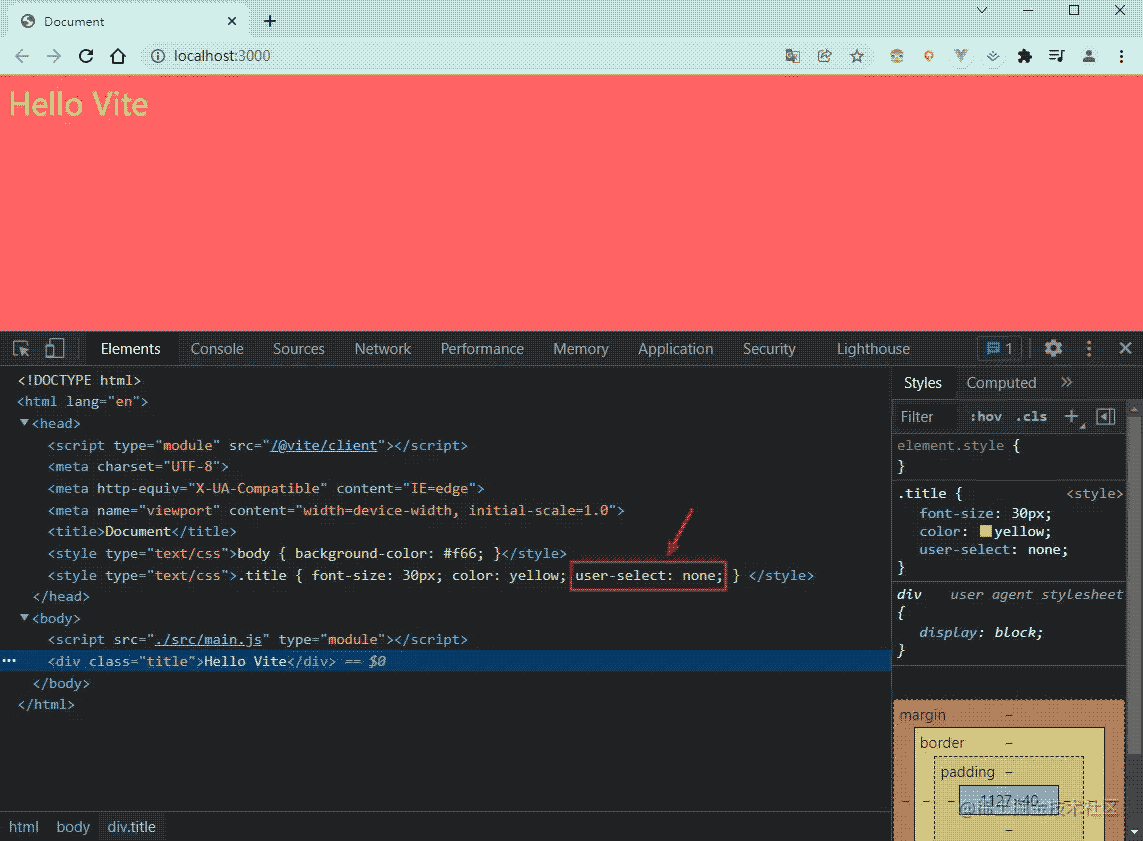Toggle the :hov element state panel

tap(986, 417)
